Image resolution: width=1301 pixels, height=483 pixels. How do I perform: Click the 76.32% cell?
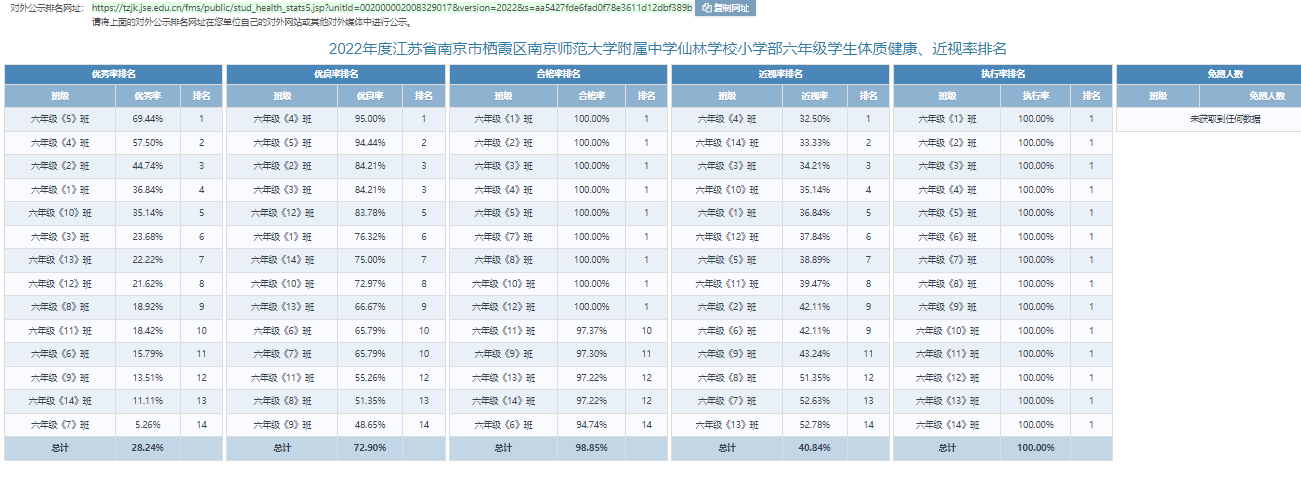tap(369, 236)
